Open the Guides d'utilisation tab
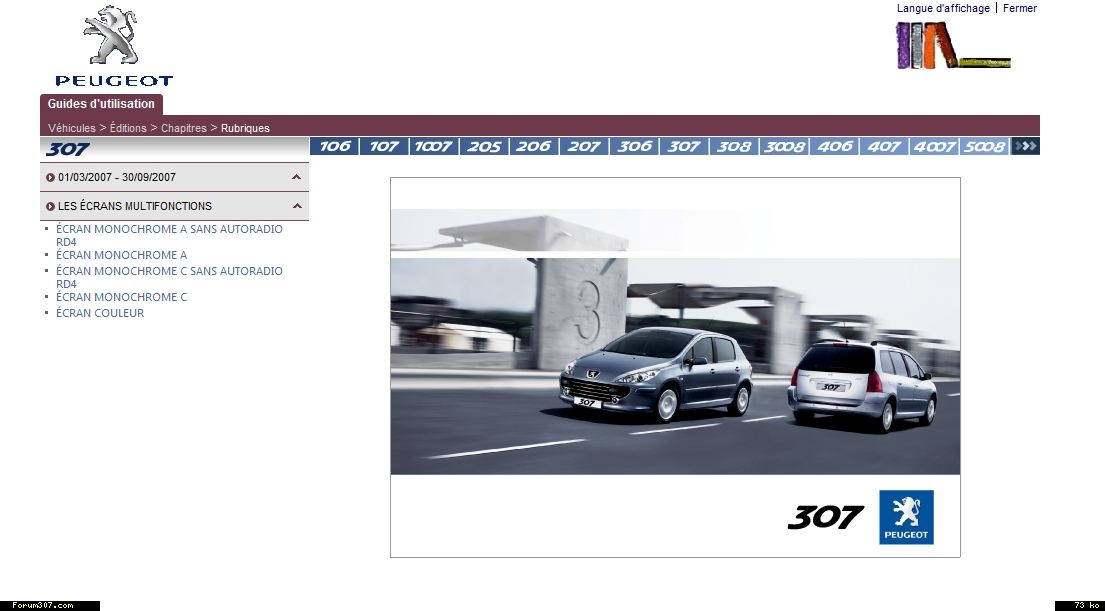 pos(101,104)
